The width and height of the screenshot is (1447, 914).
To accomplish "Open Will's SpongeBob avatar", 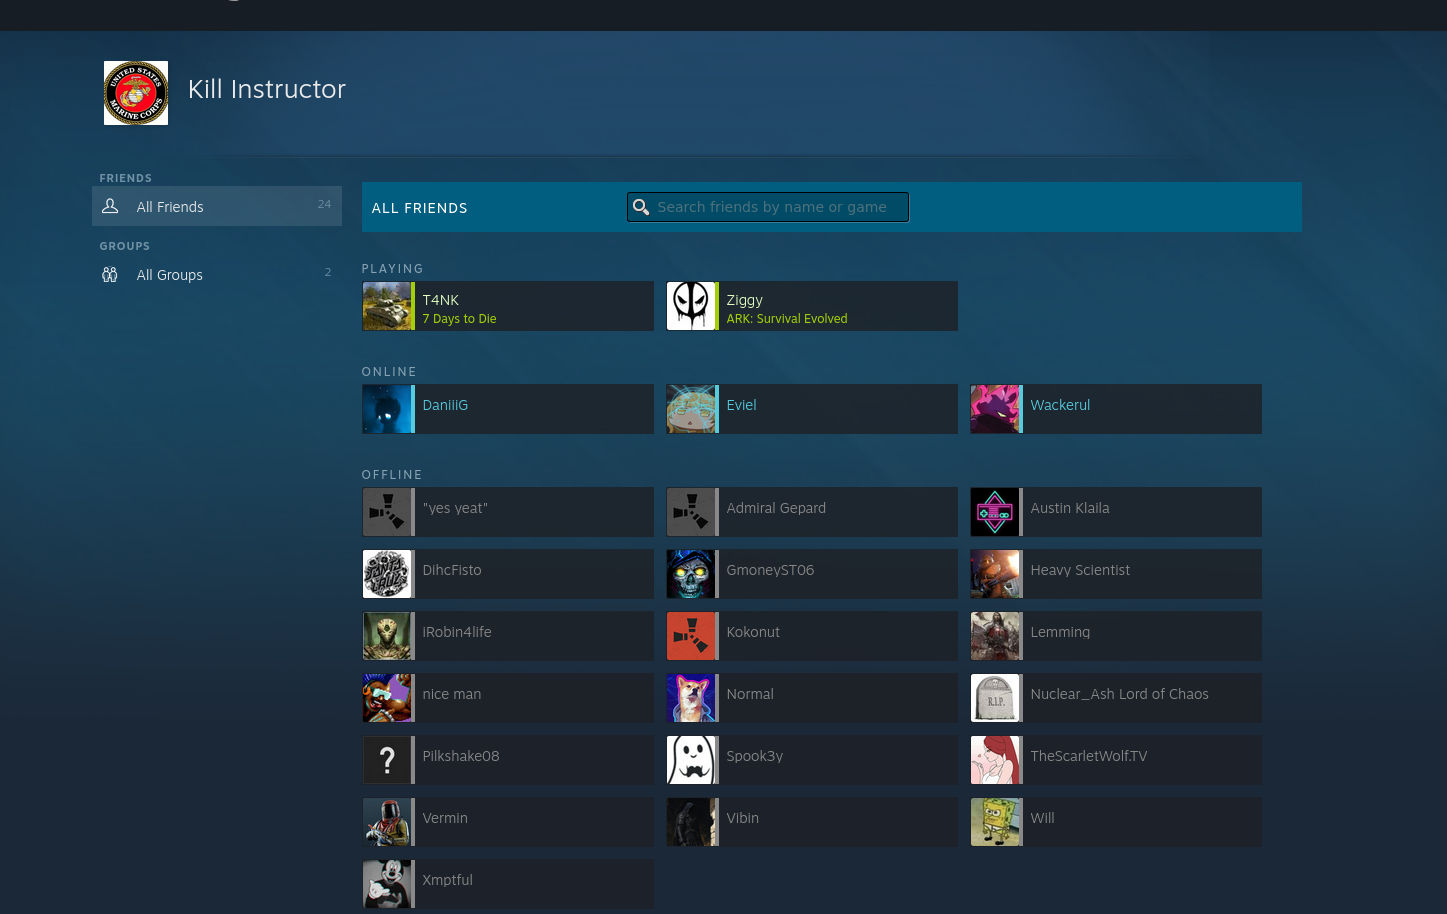I will pyautogui.click(x=995, y=822).
